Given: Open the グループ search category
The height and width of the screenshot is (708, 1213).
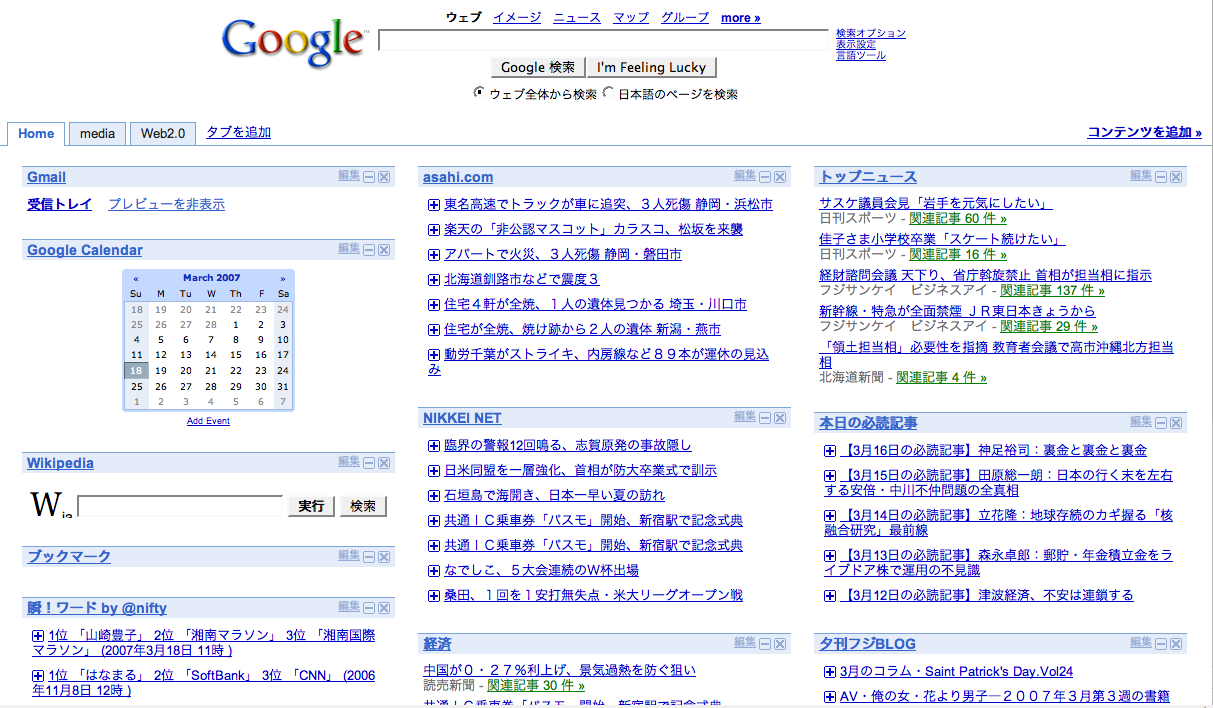Looking at the screenshot, I should coord(685,17).
